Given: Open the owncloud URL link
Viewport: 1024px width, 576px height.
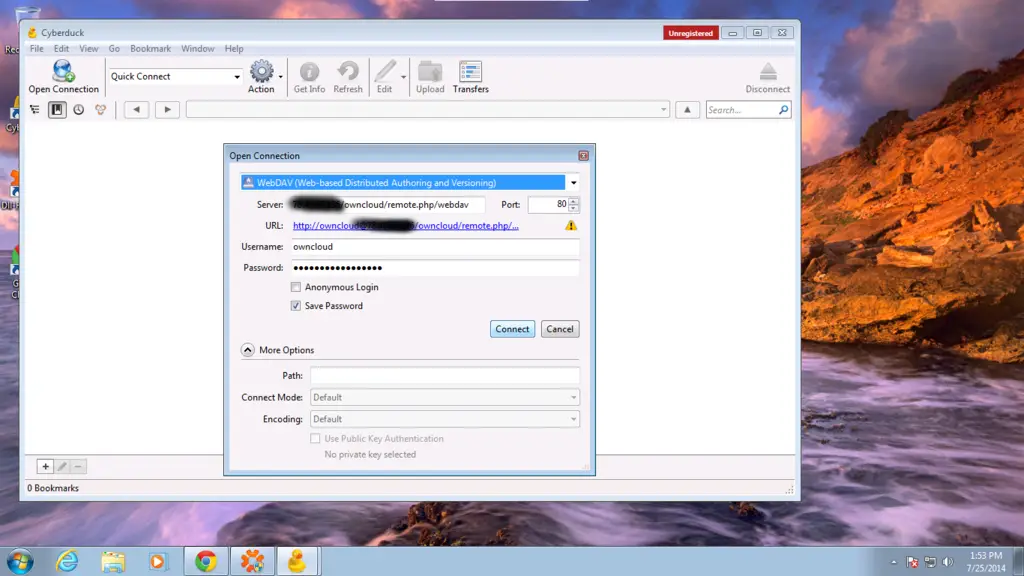Looking at the screenshot, I should pos(406,225).
